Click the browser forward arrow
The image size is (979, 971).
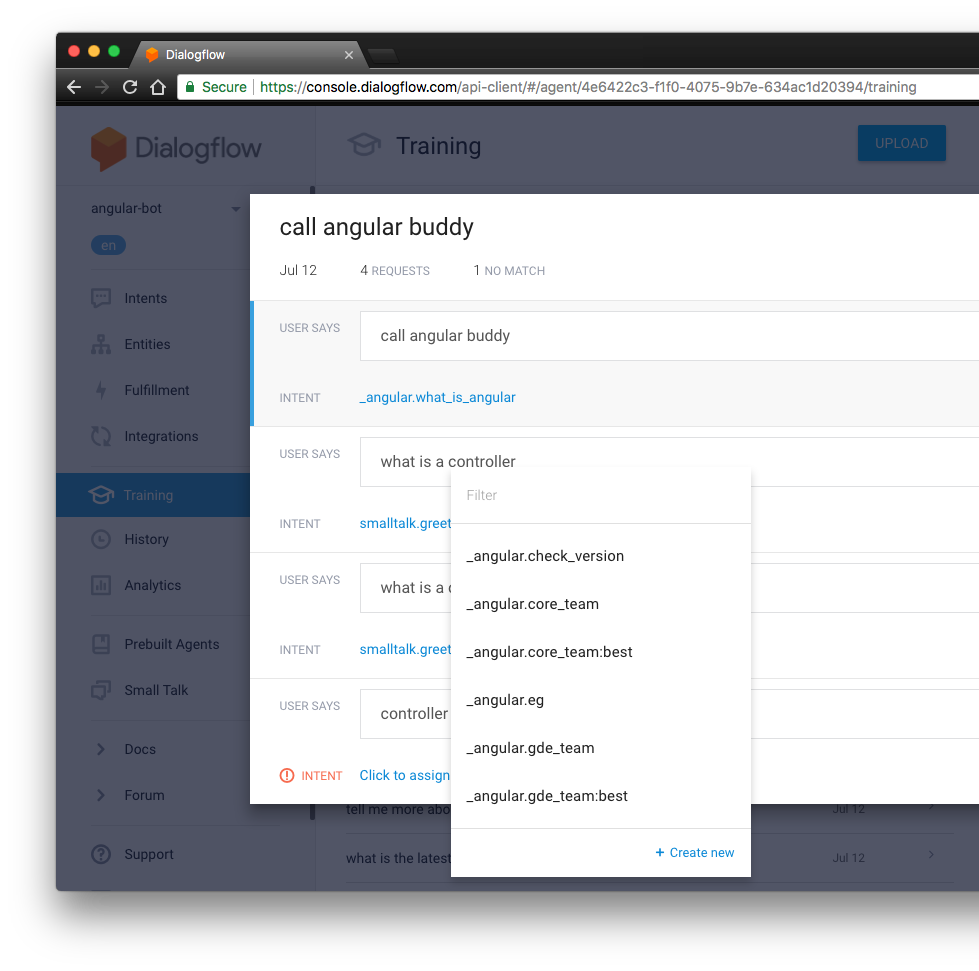(x=102, y=87)
